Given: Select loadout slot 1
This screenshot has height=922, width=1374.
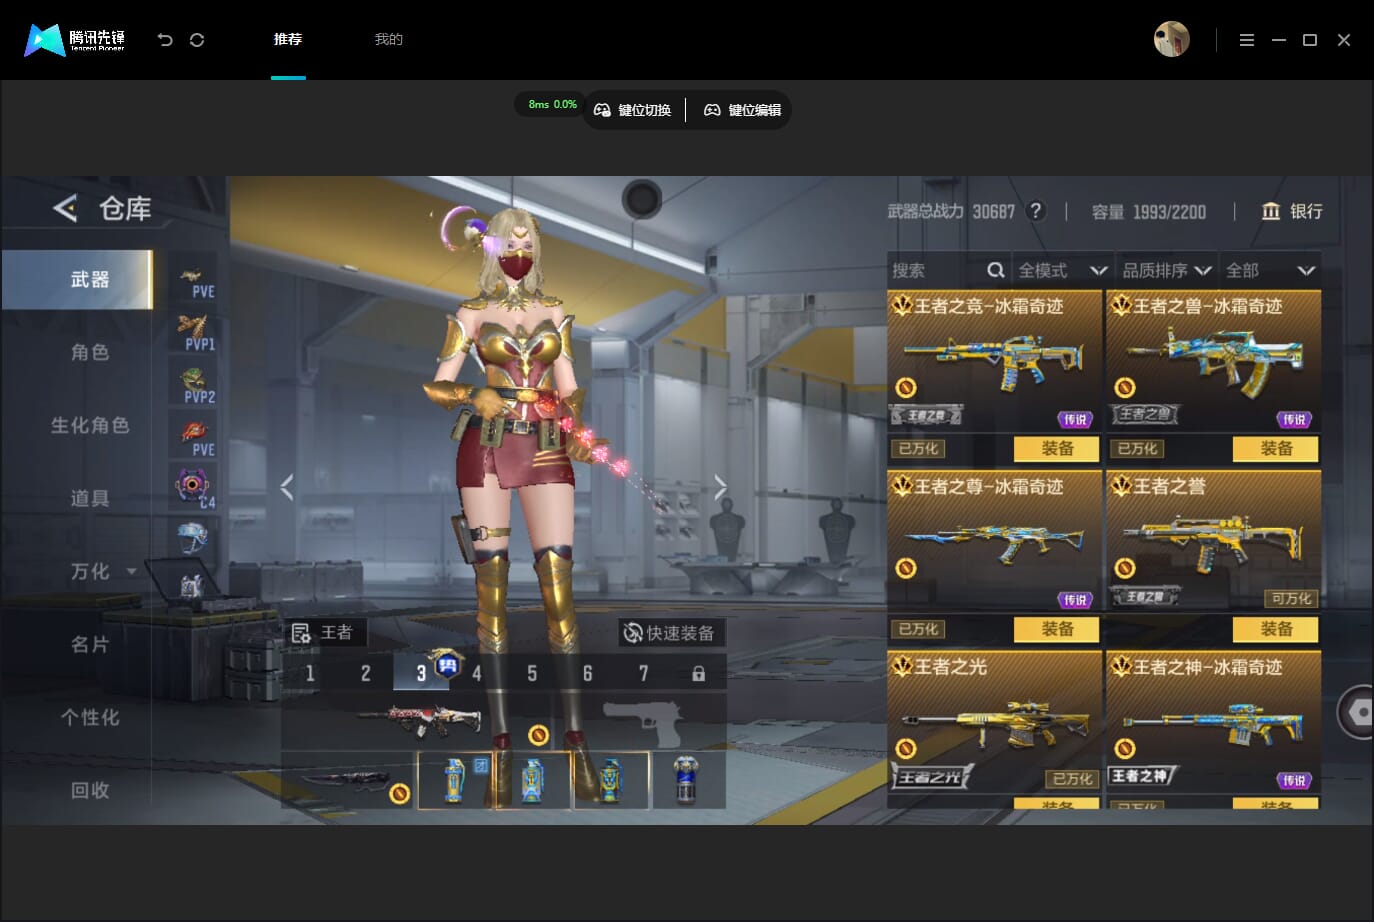Looking at the screenshot, I should (310, 673).
